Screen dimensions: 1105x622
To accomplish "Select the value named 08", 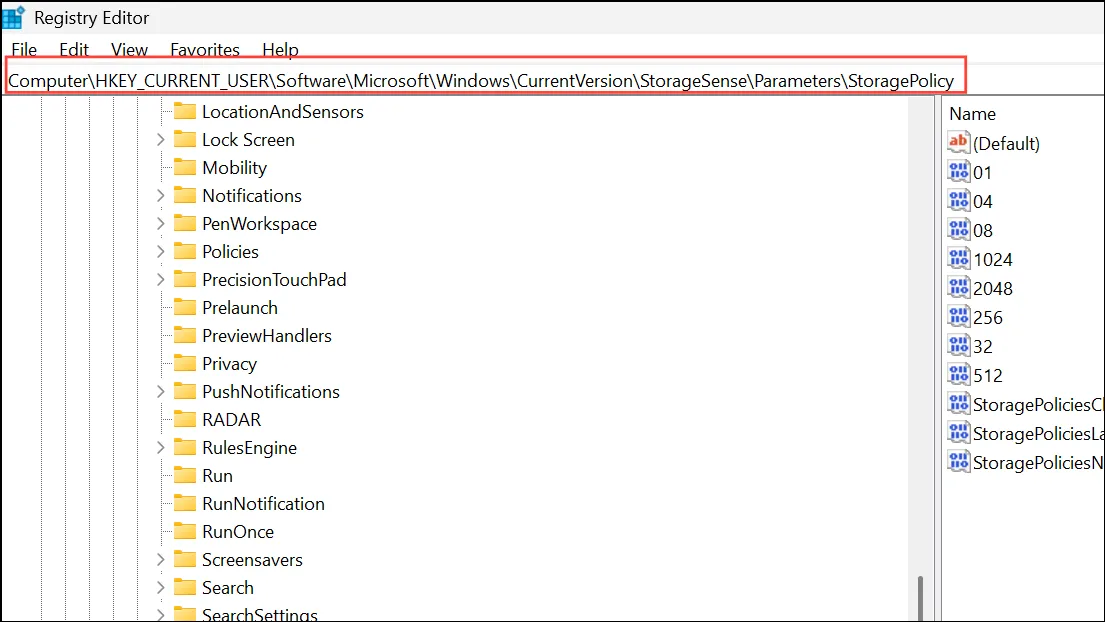I will click(x=982, y=230).
